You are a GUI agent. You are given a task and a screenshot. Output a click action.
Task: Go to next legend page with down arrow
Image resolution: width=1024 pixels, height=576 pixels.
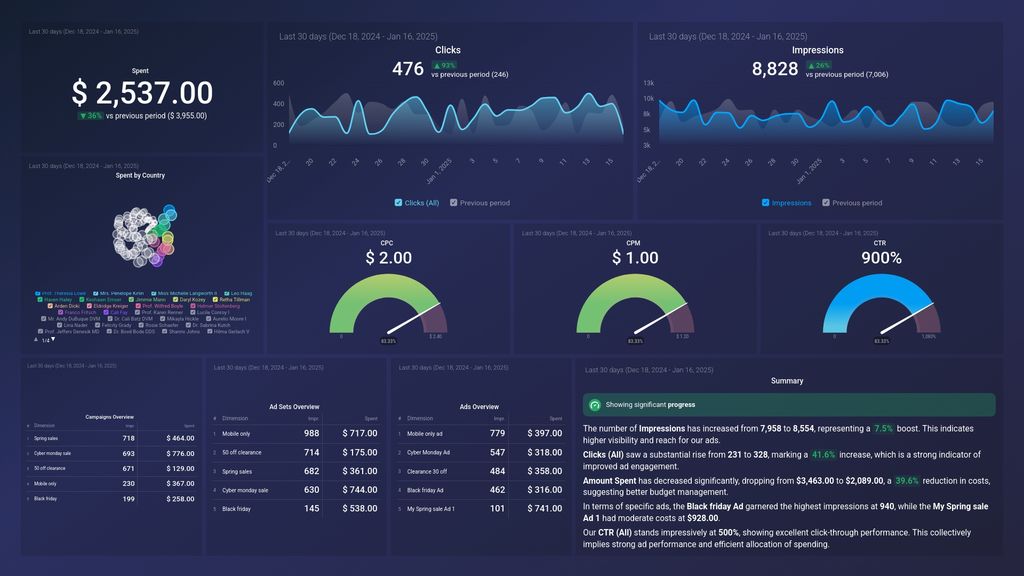[x=53, y=339]
